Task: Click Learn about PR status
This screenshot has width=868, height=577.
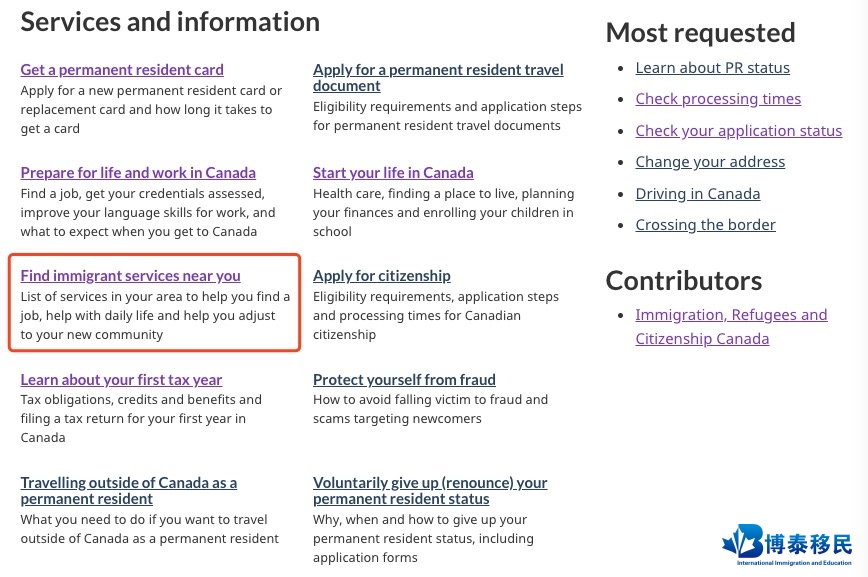Action: tap(712, 68)
